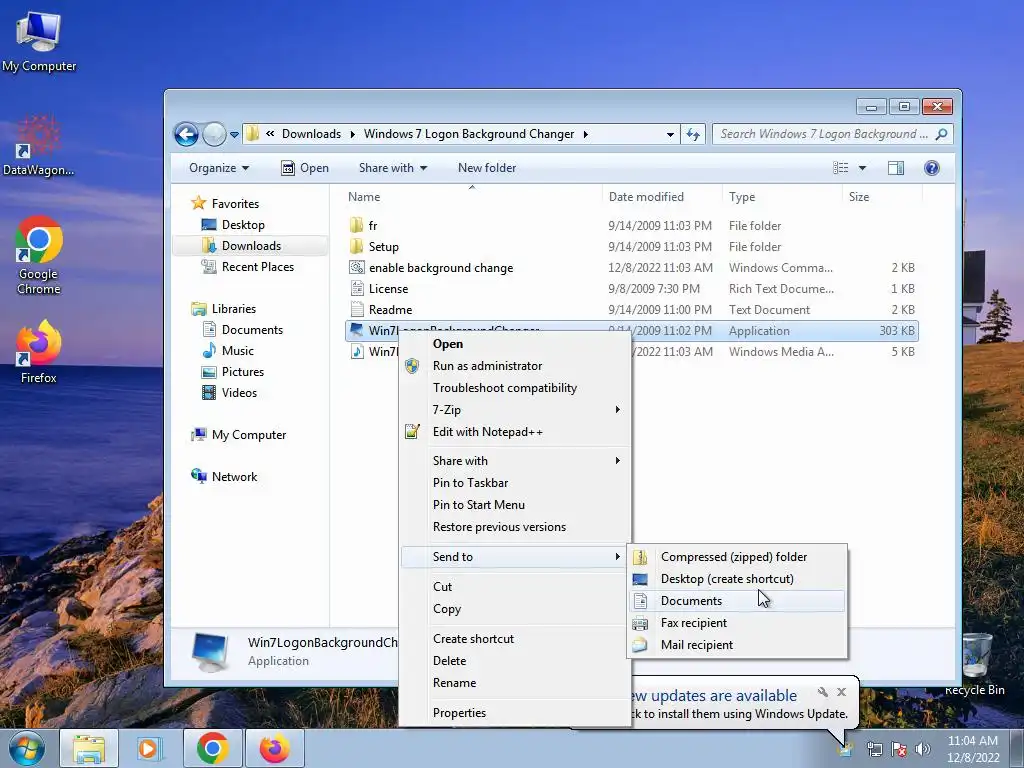Select the License document

[x=389, y=289]
